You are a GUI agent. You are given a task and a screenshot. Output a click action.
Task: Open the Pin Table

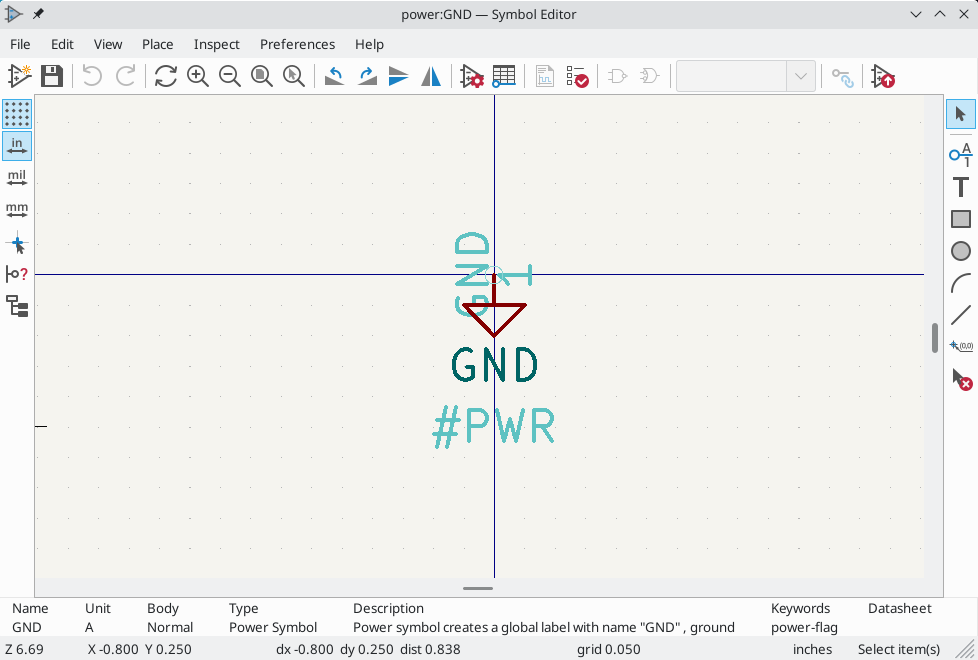click(x=504, y=76)
